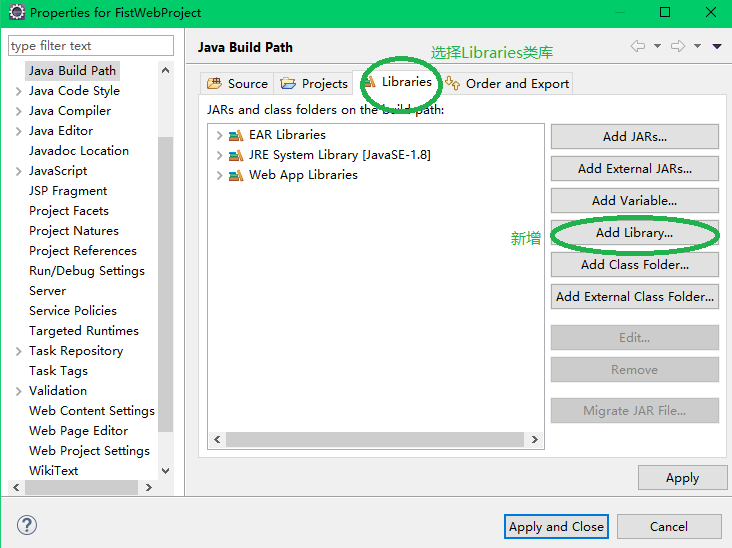Click the Source tab folder icon
This screenshot has width=732, height=548.
pyautogui.click(x=214, y=84)
